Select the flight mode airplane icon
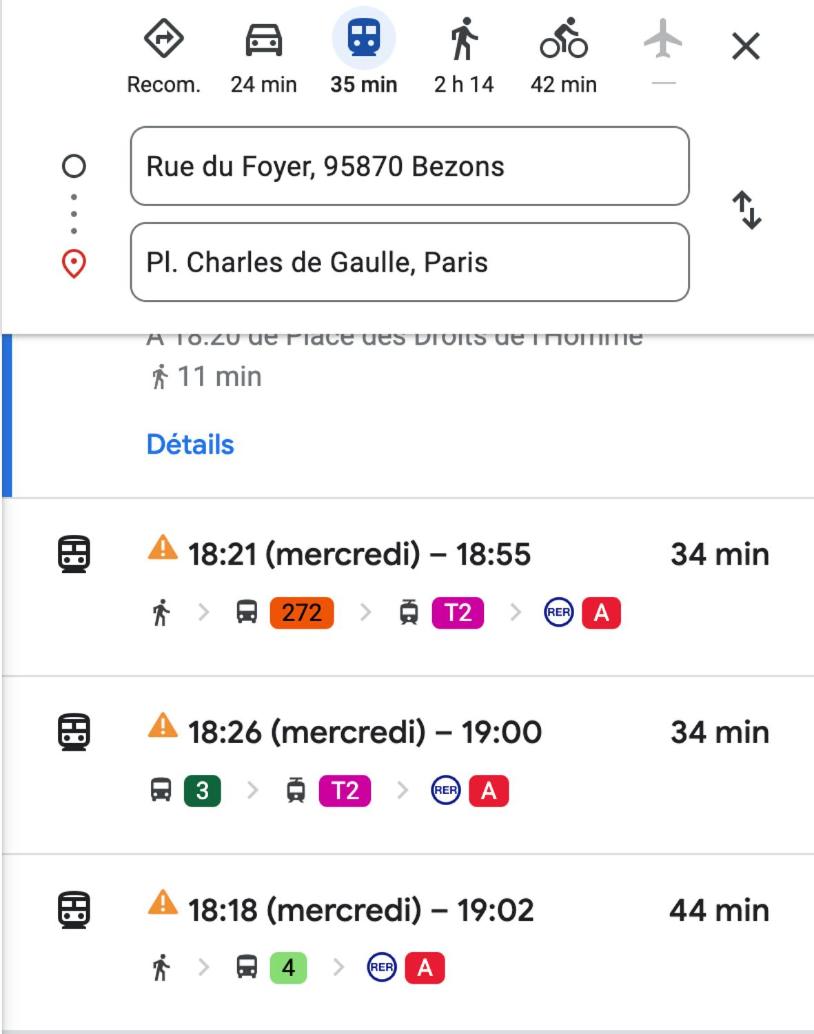814x1034 pixels. click(x=662, y=41)
